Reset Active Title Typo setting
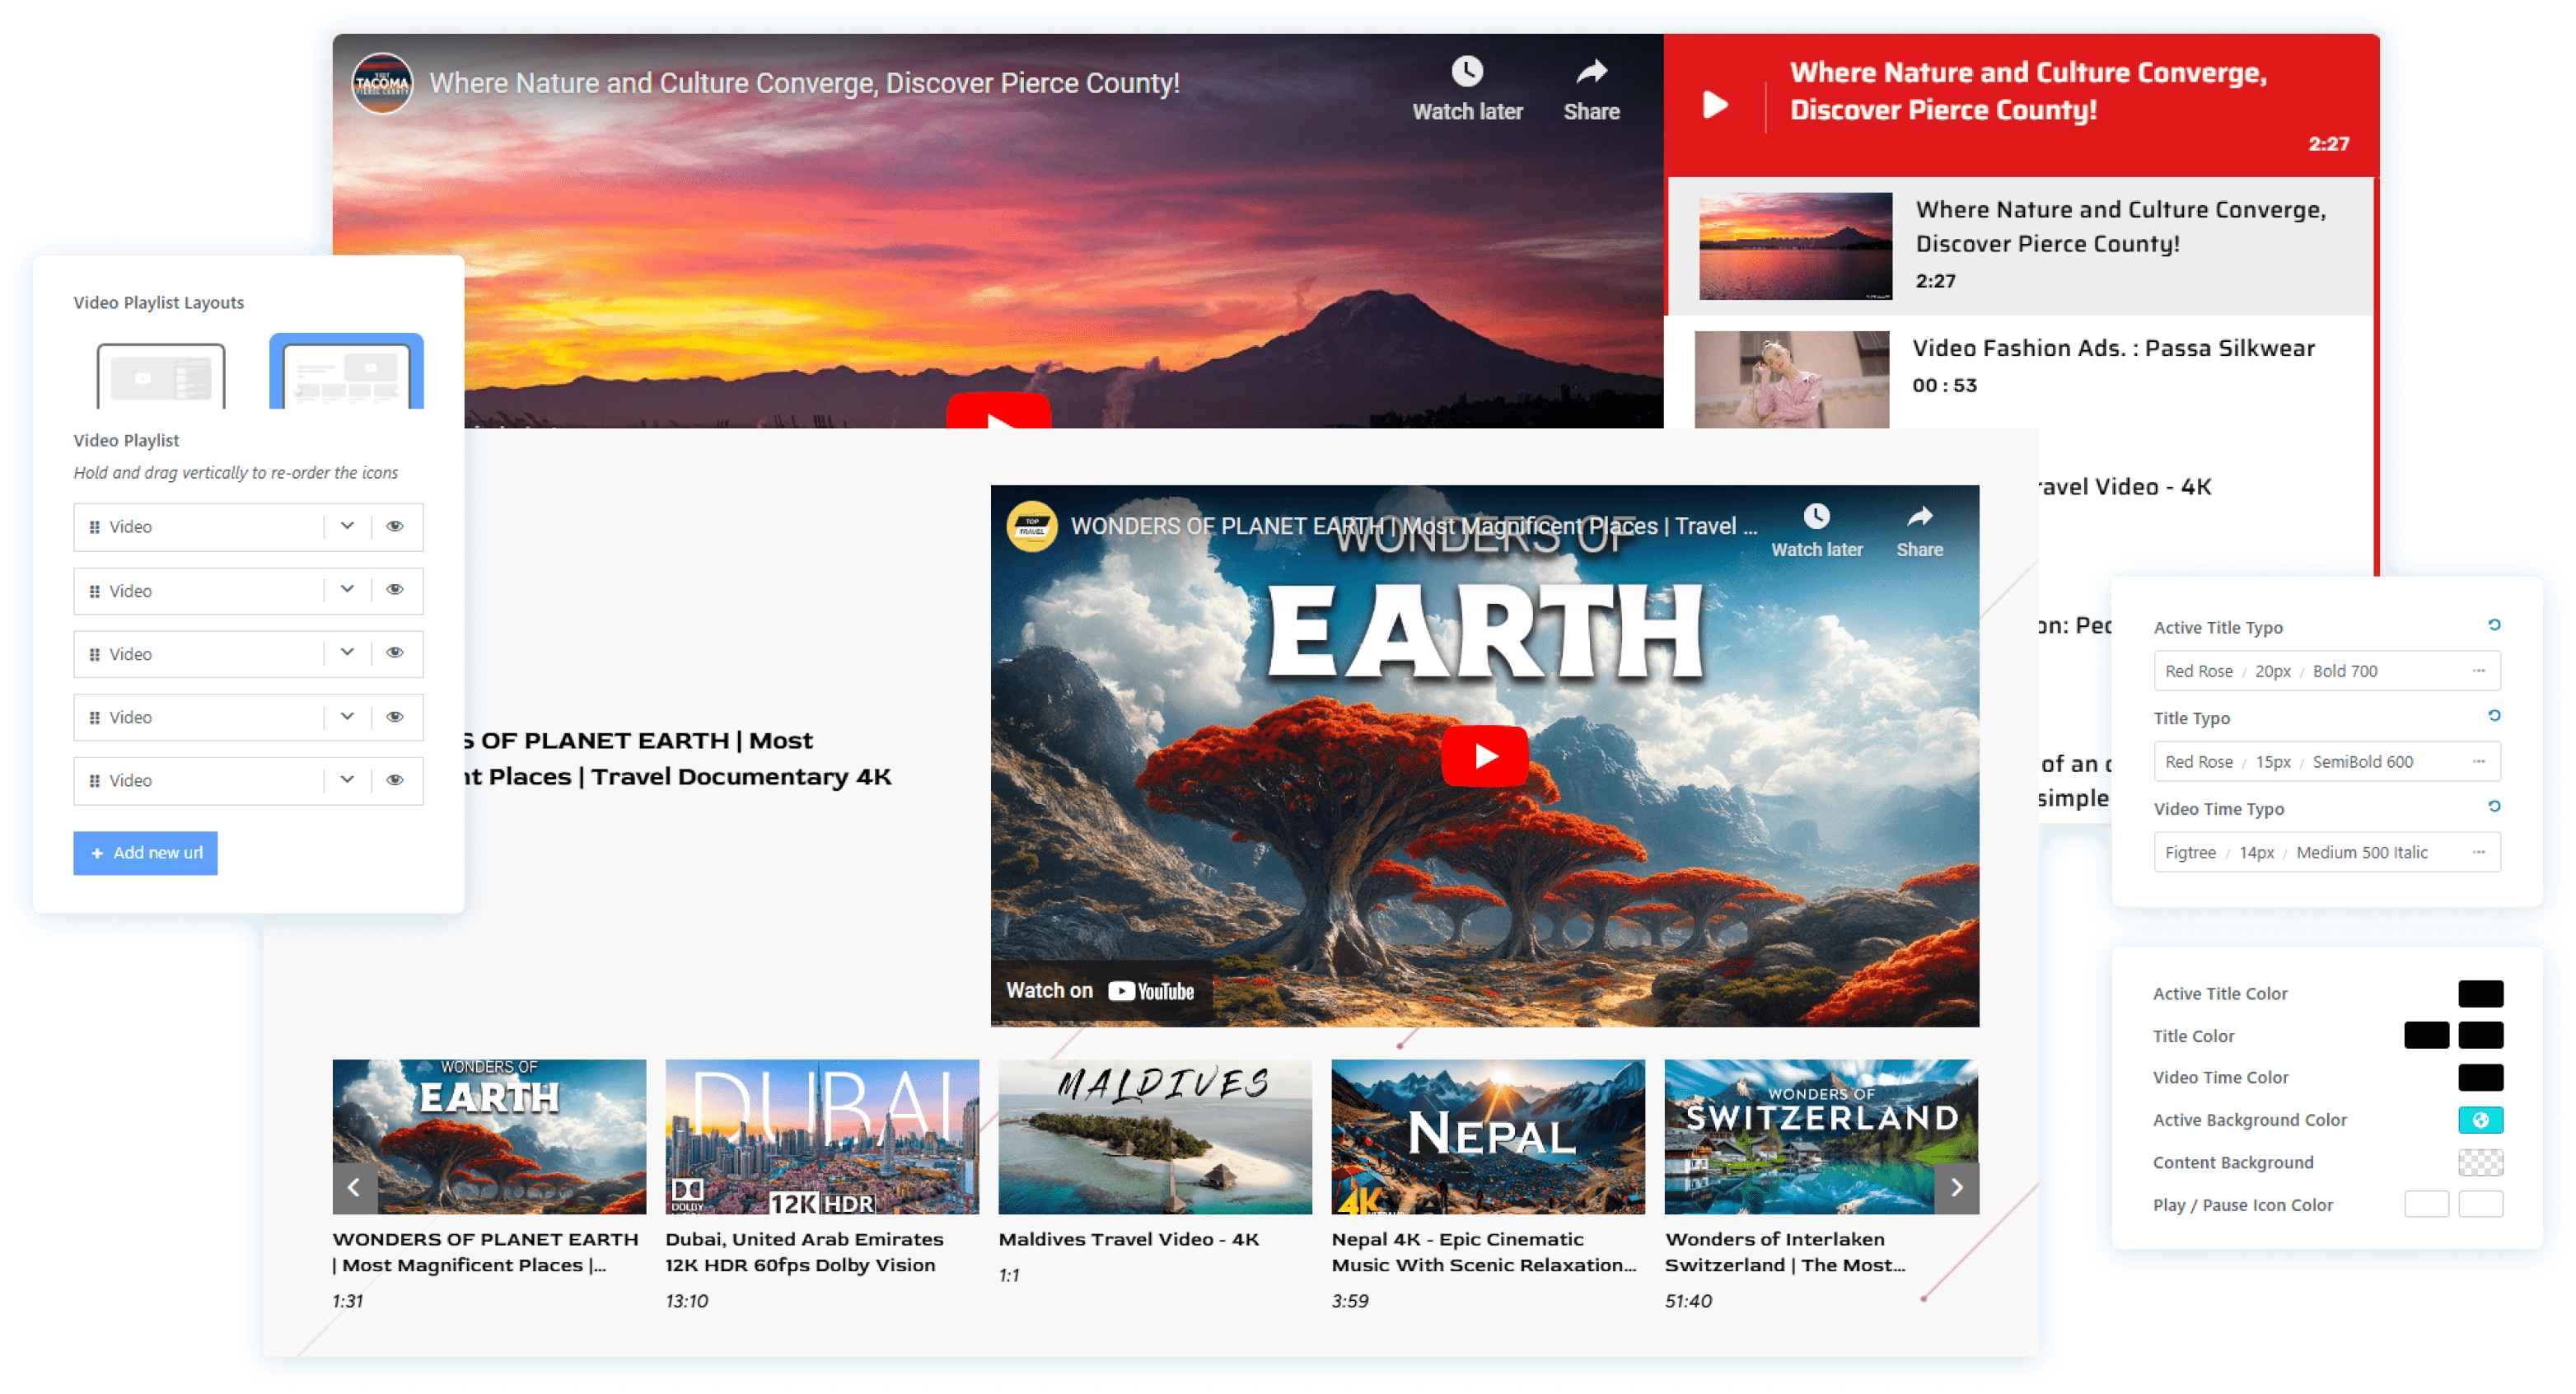This screenshot has width=2576, height=1394. tap(2494, 625)
